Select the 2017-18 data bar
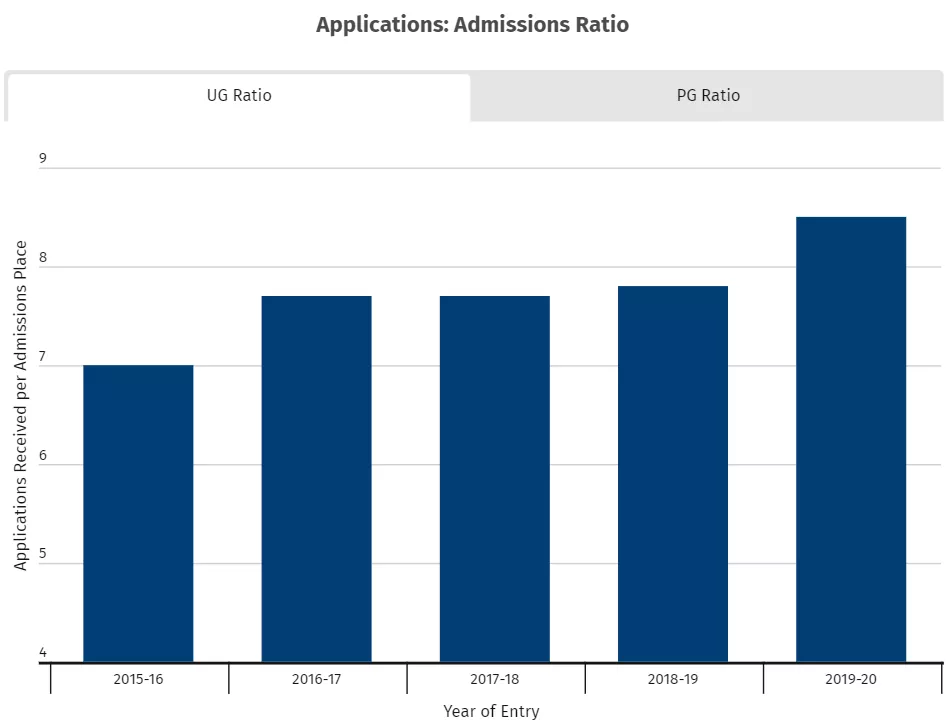The width and height of the screenshot is (952, 720). [494, 479]
